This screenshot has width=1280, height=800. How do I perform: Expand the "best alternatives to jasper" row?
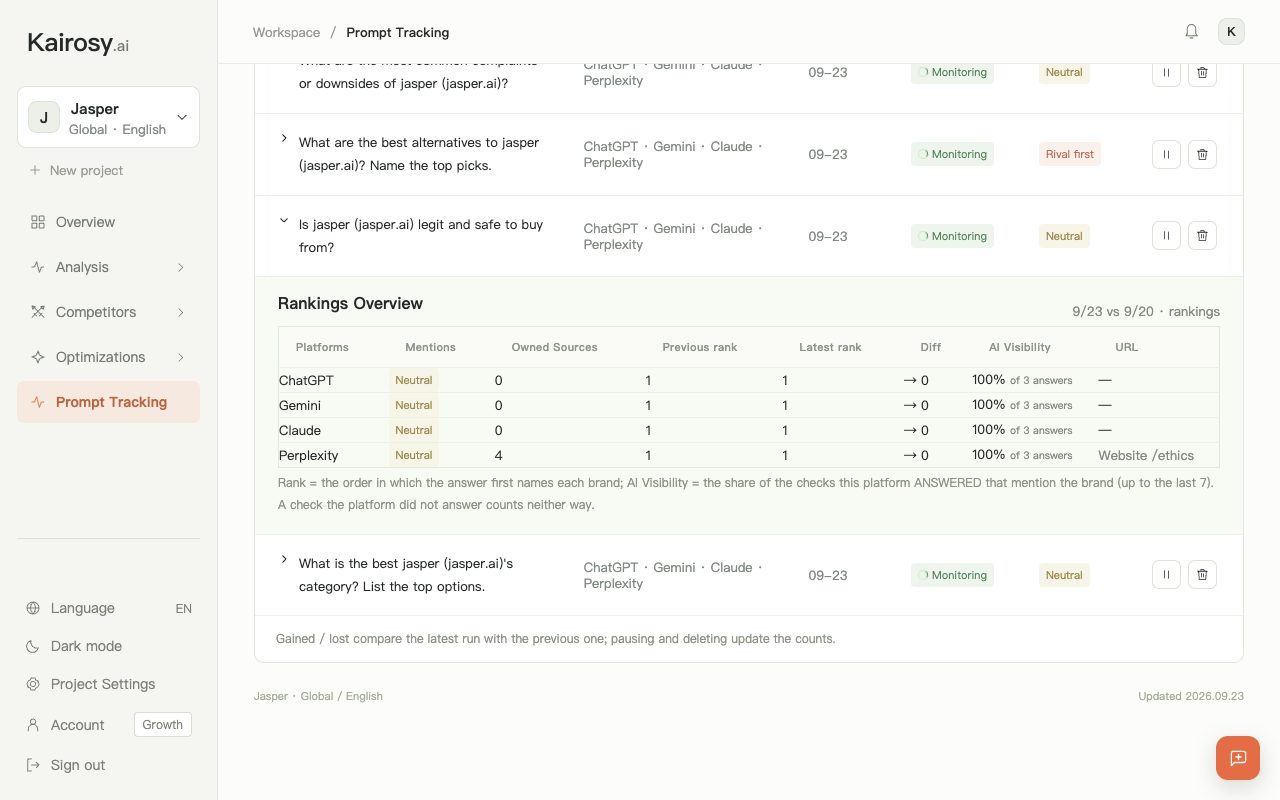pyautogui.click(x=284, y=138)
